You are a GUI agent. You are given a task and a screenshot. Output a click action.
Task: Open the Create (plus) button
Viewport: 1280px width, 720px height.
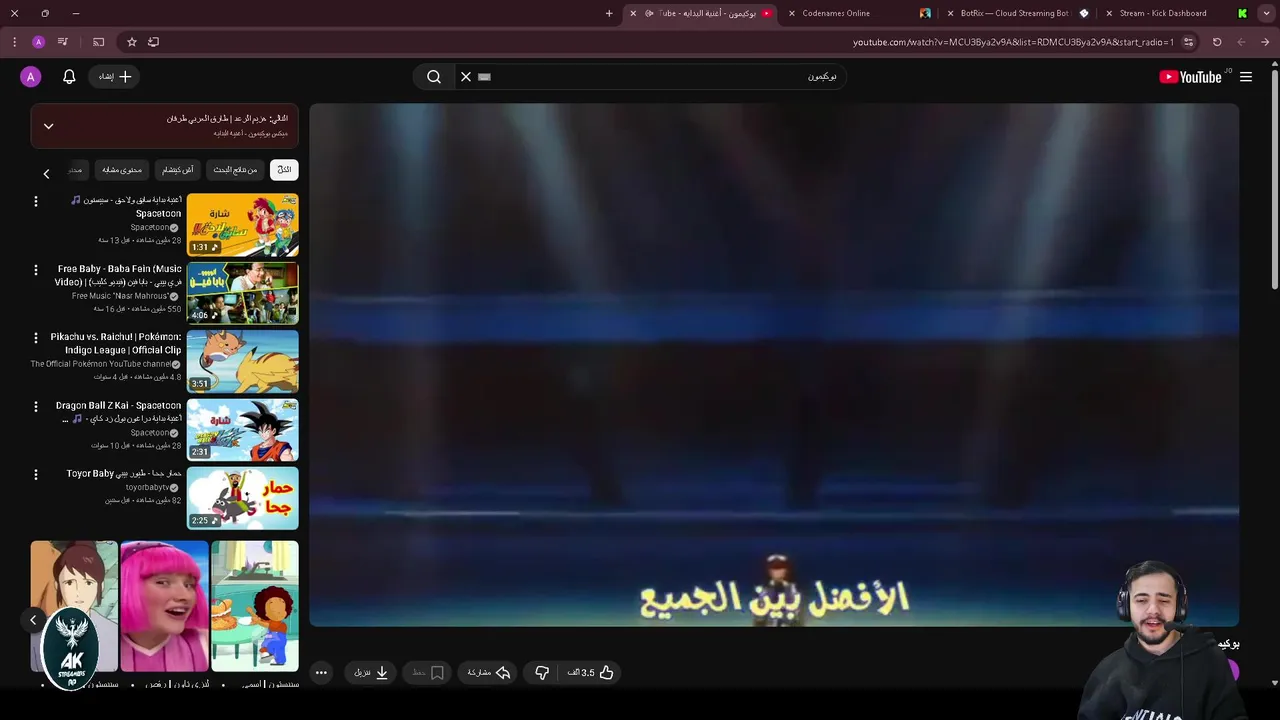pos(115,77)
